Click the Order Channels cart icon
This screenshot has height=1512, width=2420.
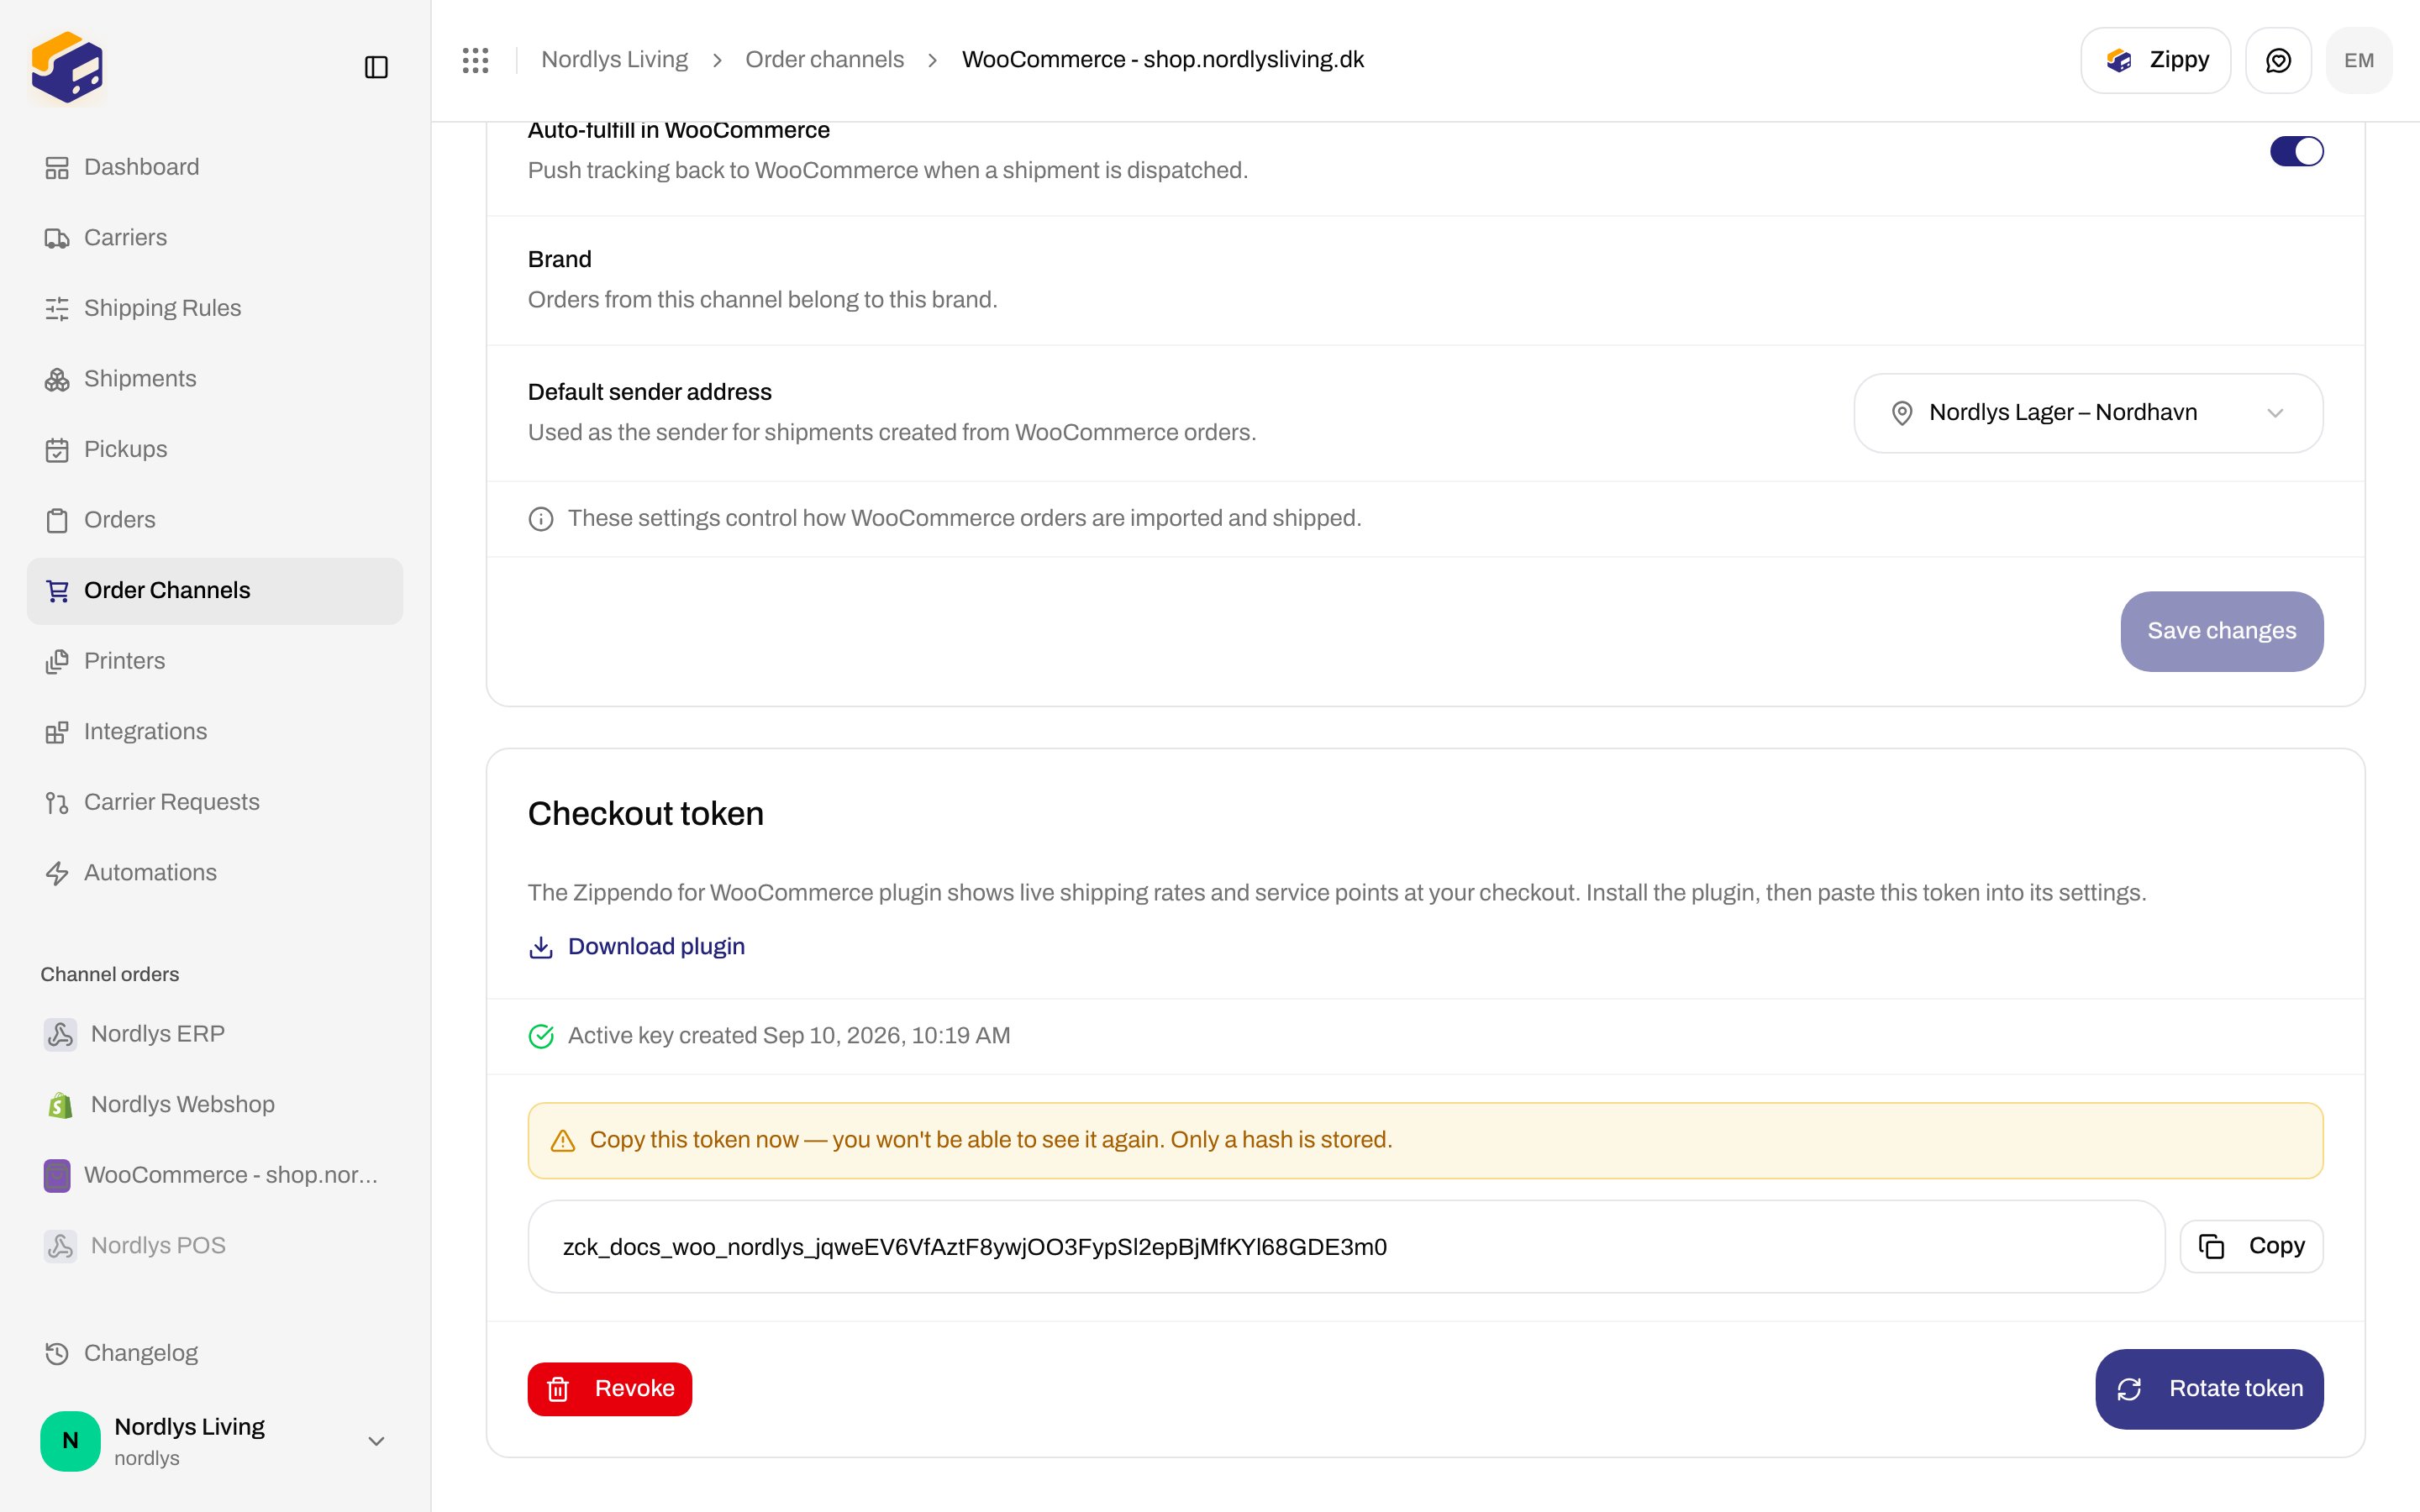coord(57,591)
